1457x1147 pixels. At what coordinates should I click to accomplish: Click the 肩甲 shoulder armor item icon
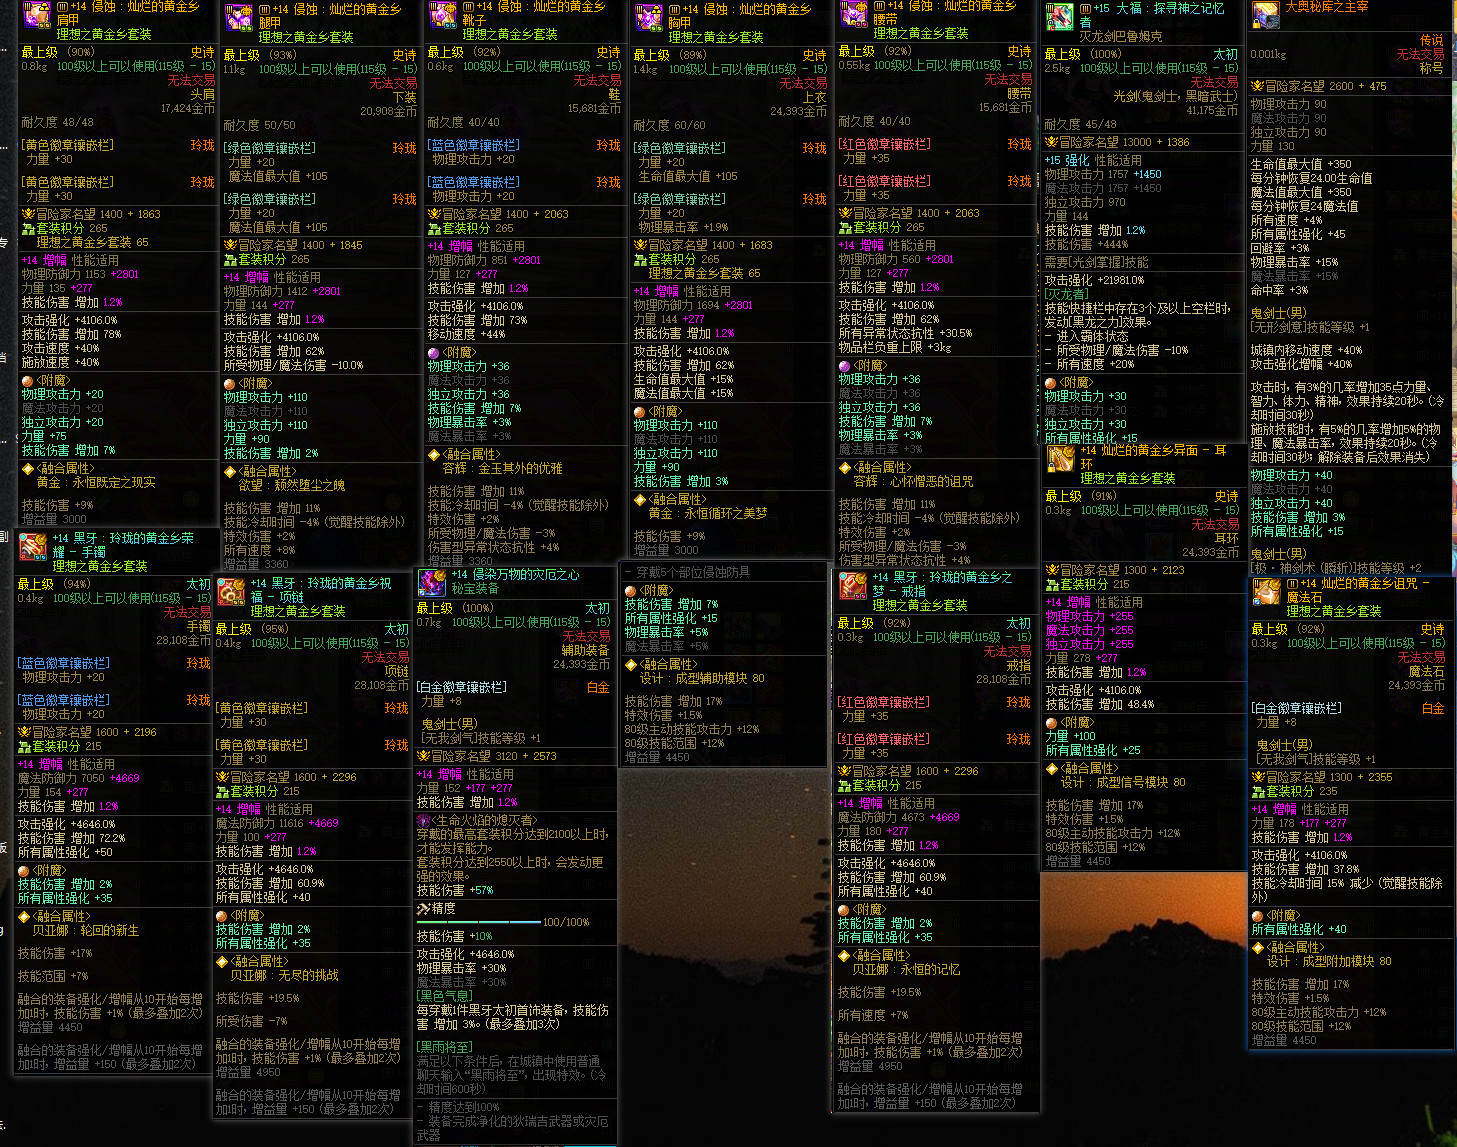37,14
